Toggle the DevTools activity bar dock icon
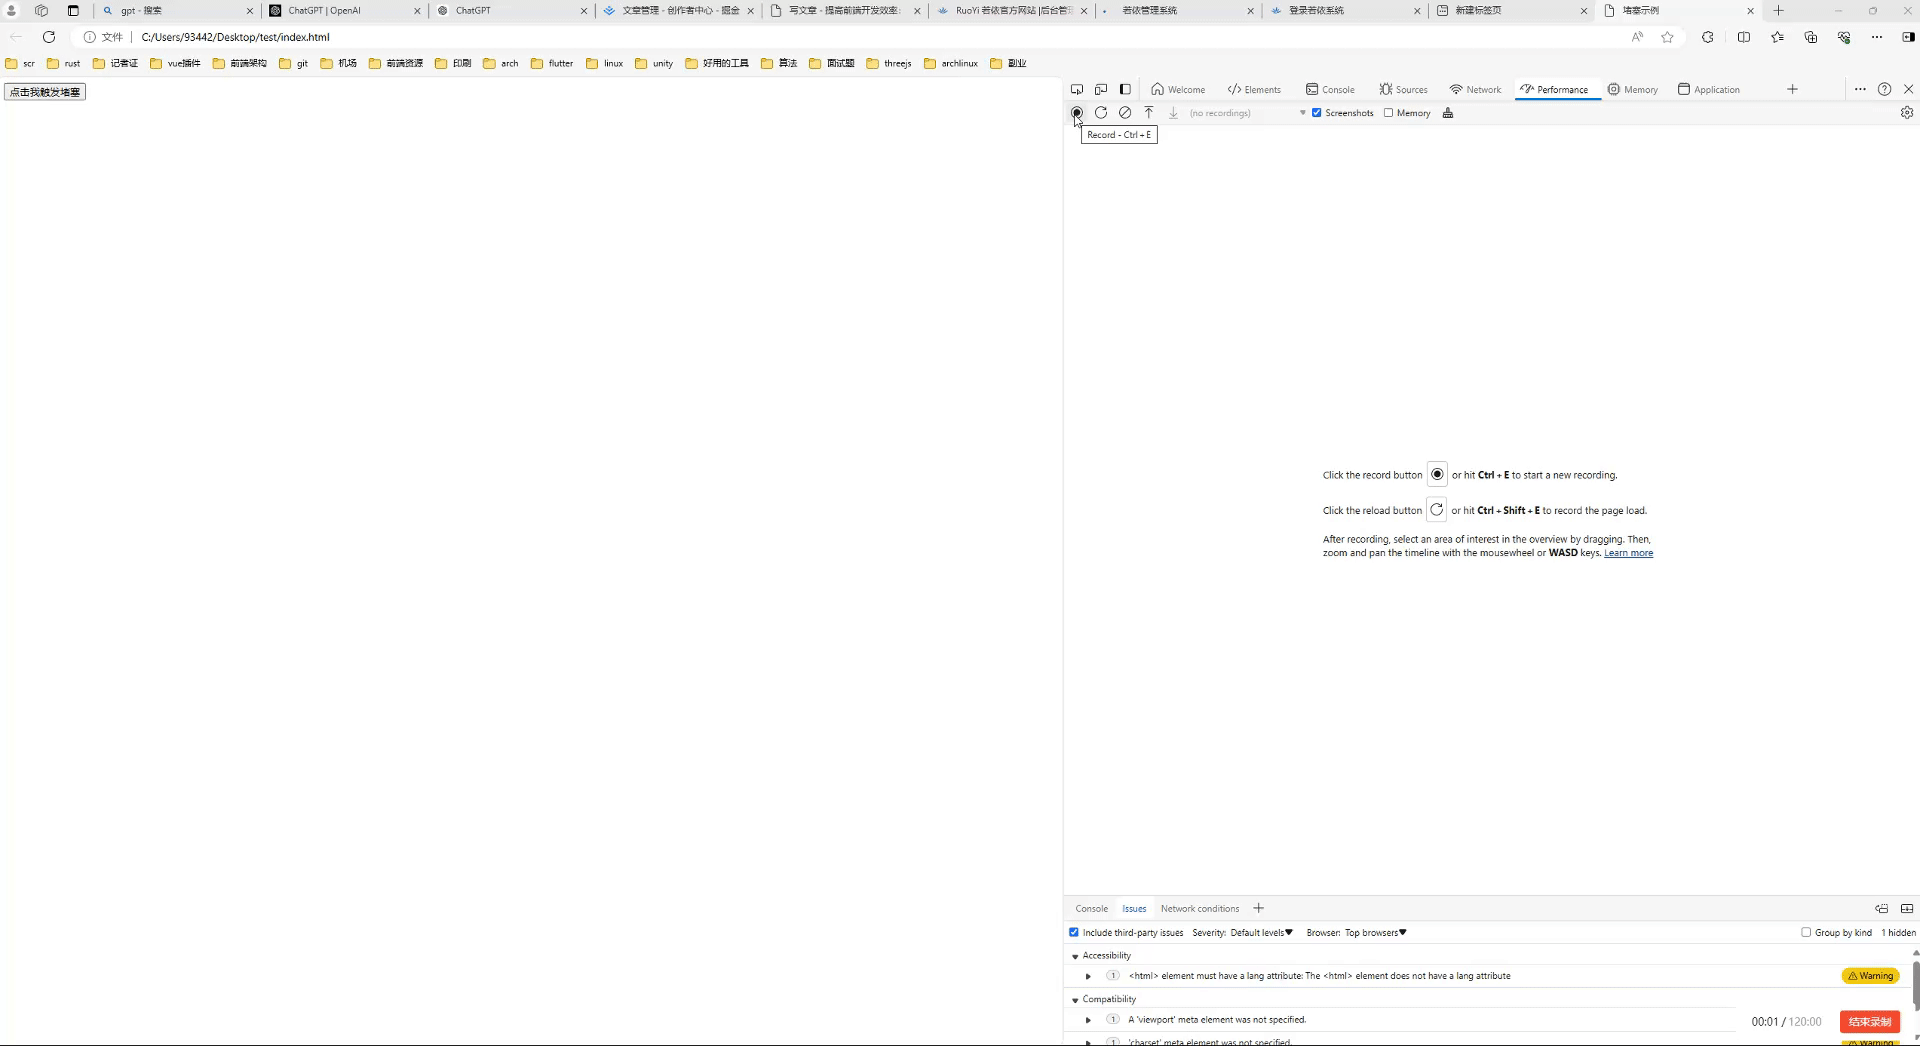The width and height of the screenshot is (1920, 1046). pyautogui.click(x=1125, y=89)
